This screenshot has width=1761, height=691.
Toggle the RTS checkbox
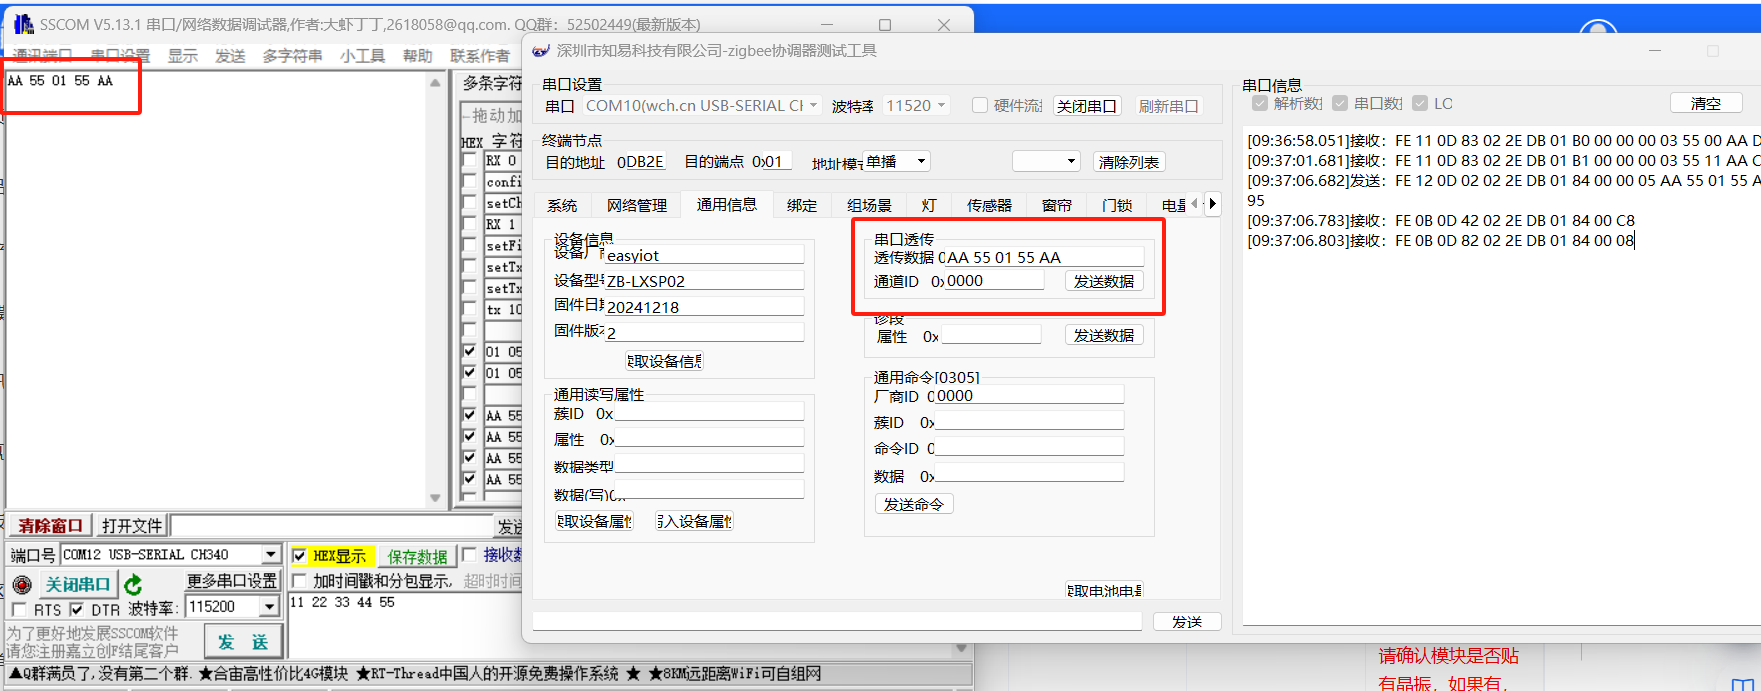tap(19, 609)
